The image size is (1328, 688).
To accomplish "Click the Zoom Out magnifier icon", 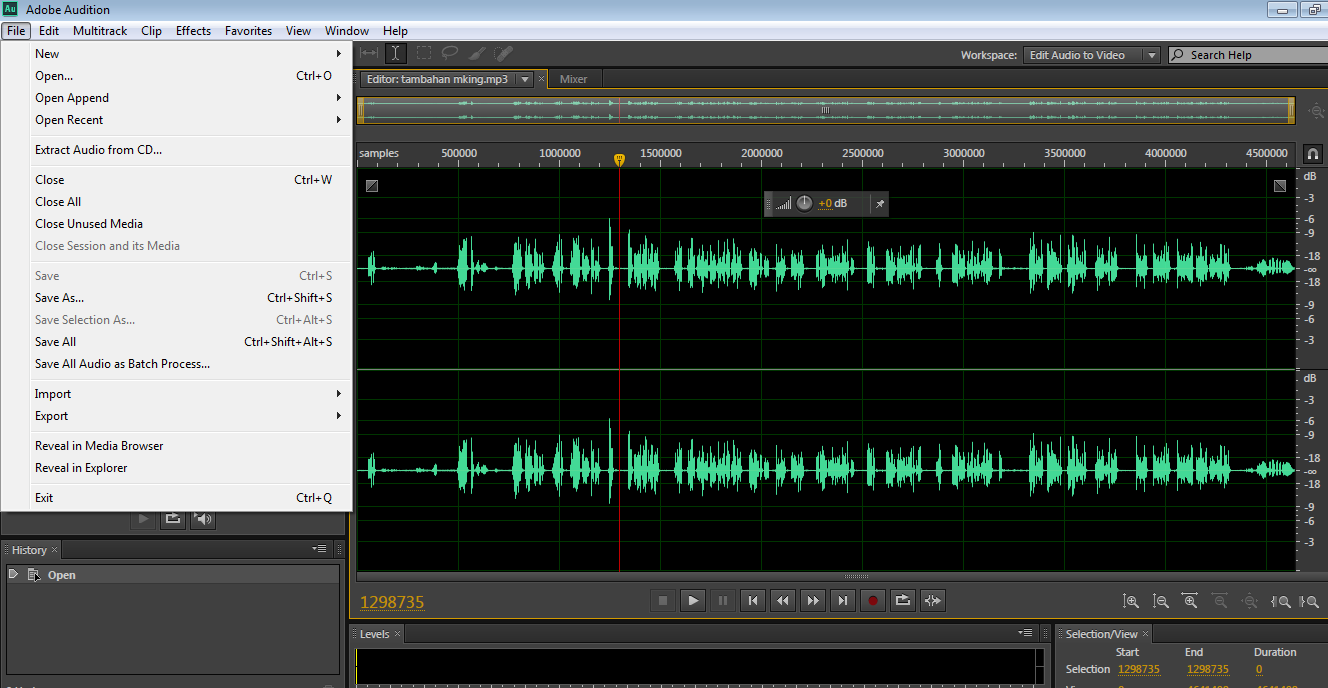I will pos(1161,601).
